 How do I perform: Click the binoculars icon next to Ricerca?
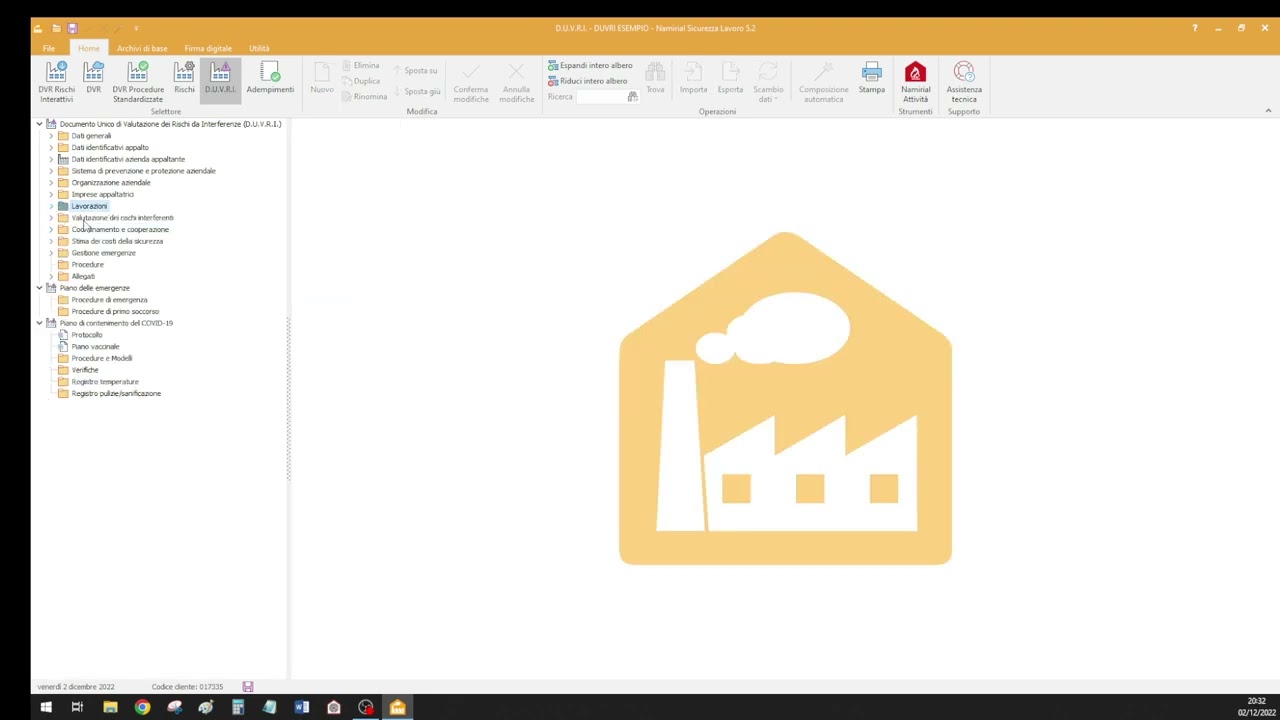click(x=632, y=97)
